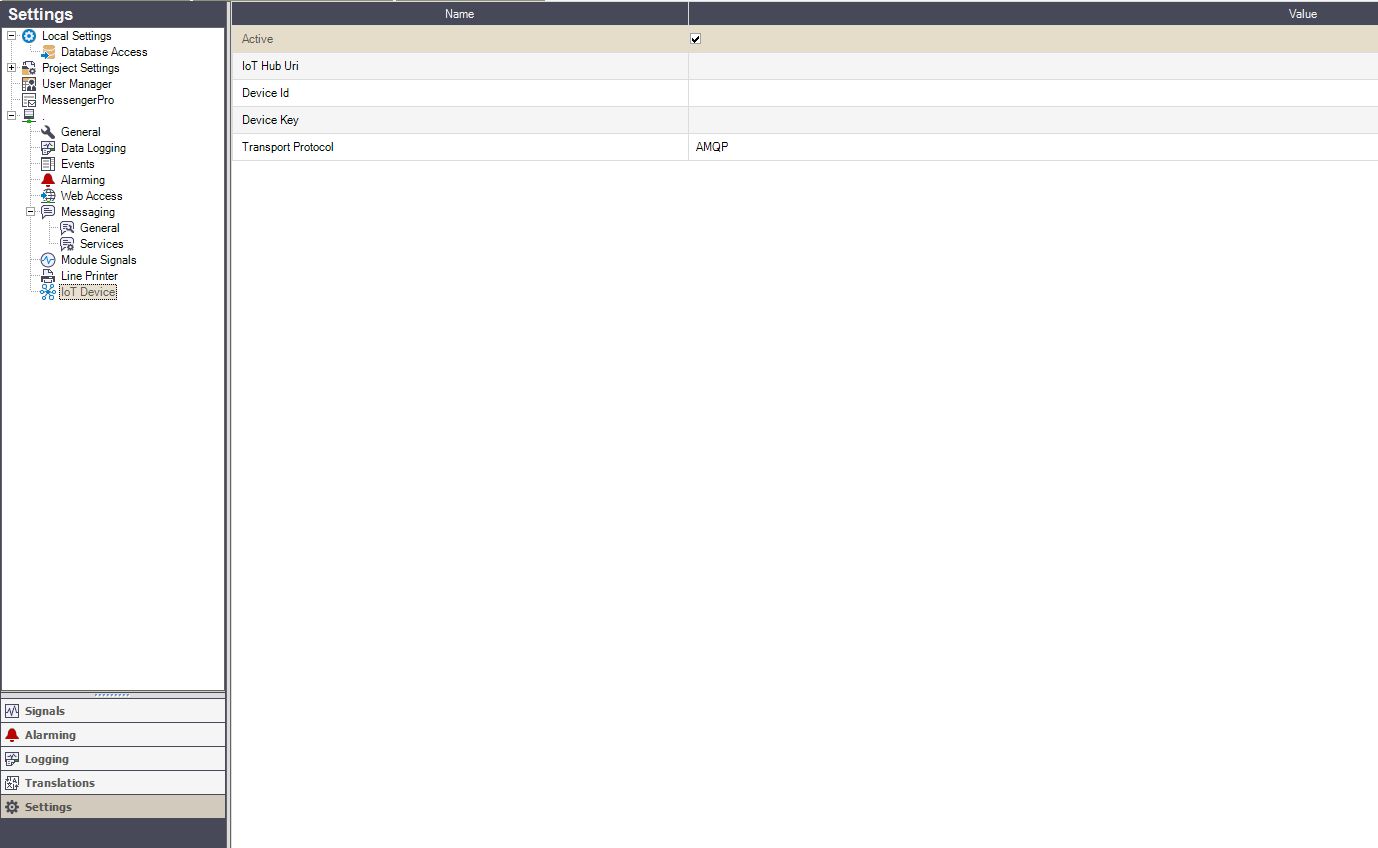Select the Database Access icon
This screenshot has width=1378, height=848.
pyautogui.click(x=48, y=52)
